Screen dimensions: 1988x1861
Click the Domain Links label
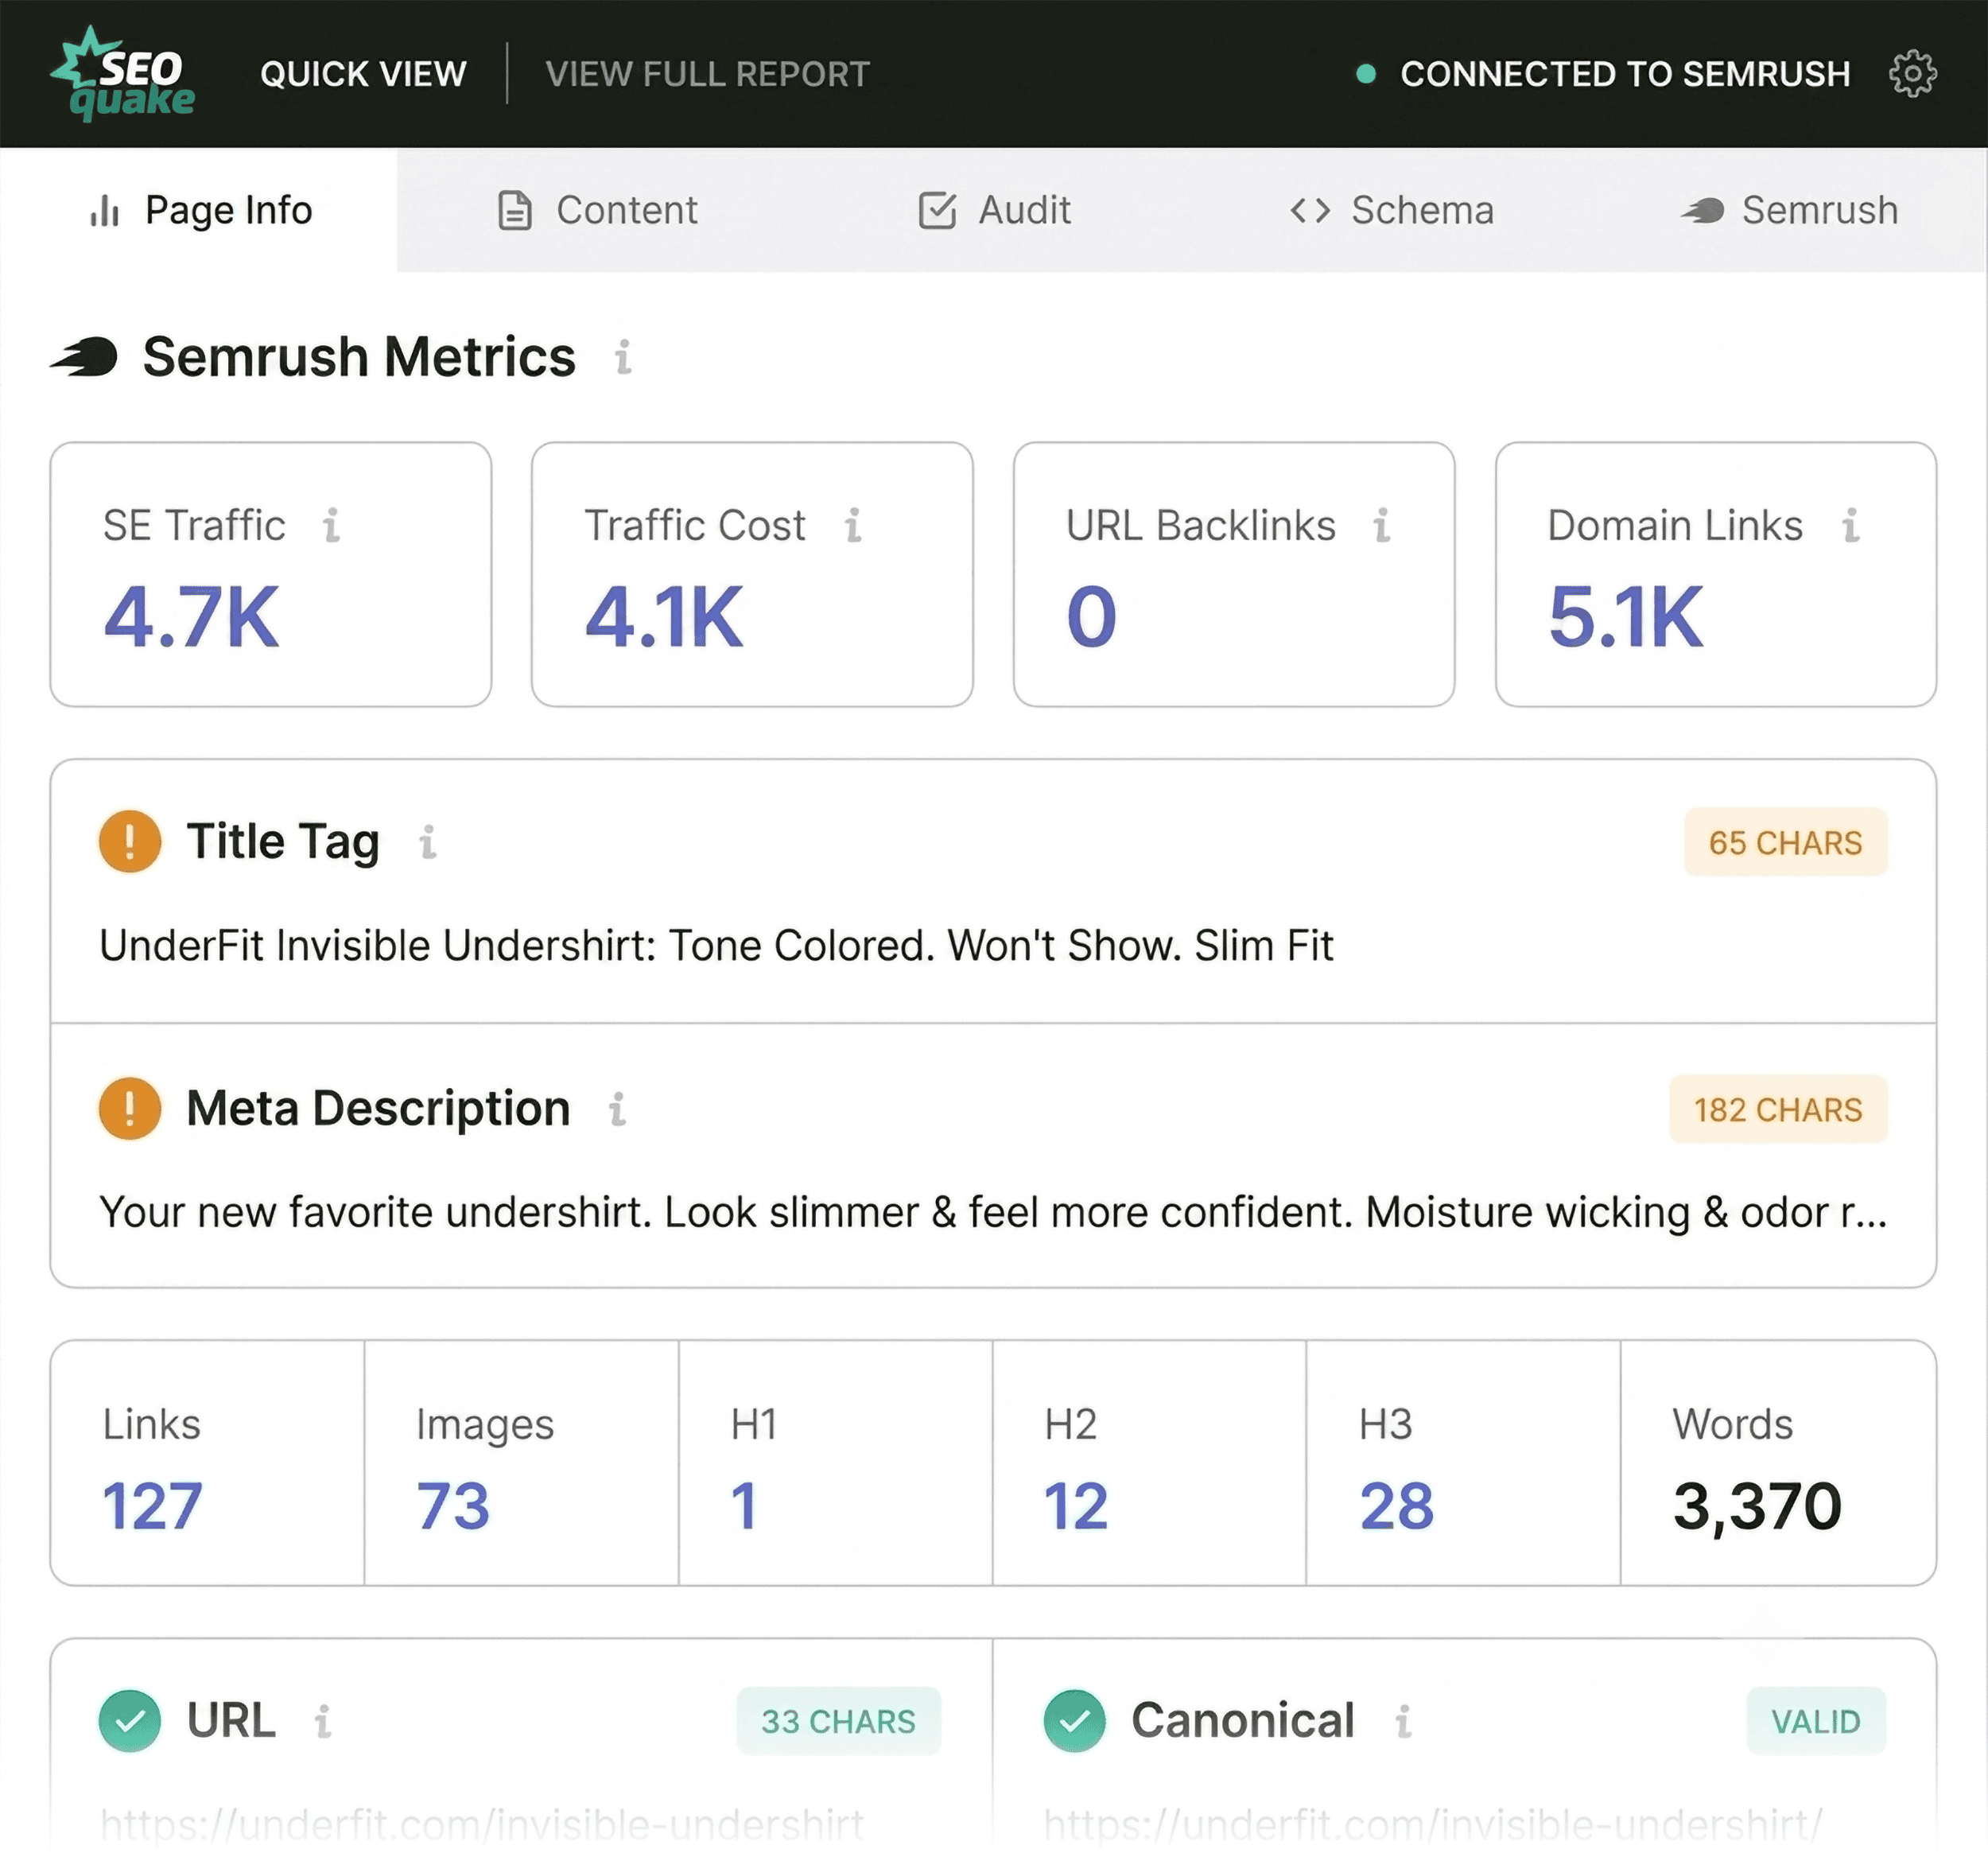point(1675,525)
